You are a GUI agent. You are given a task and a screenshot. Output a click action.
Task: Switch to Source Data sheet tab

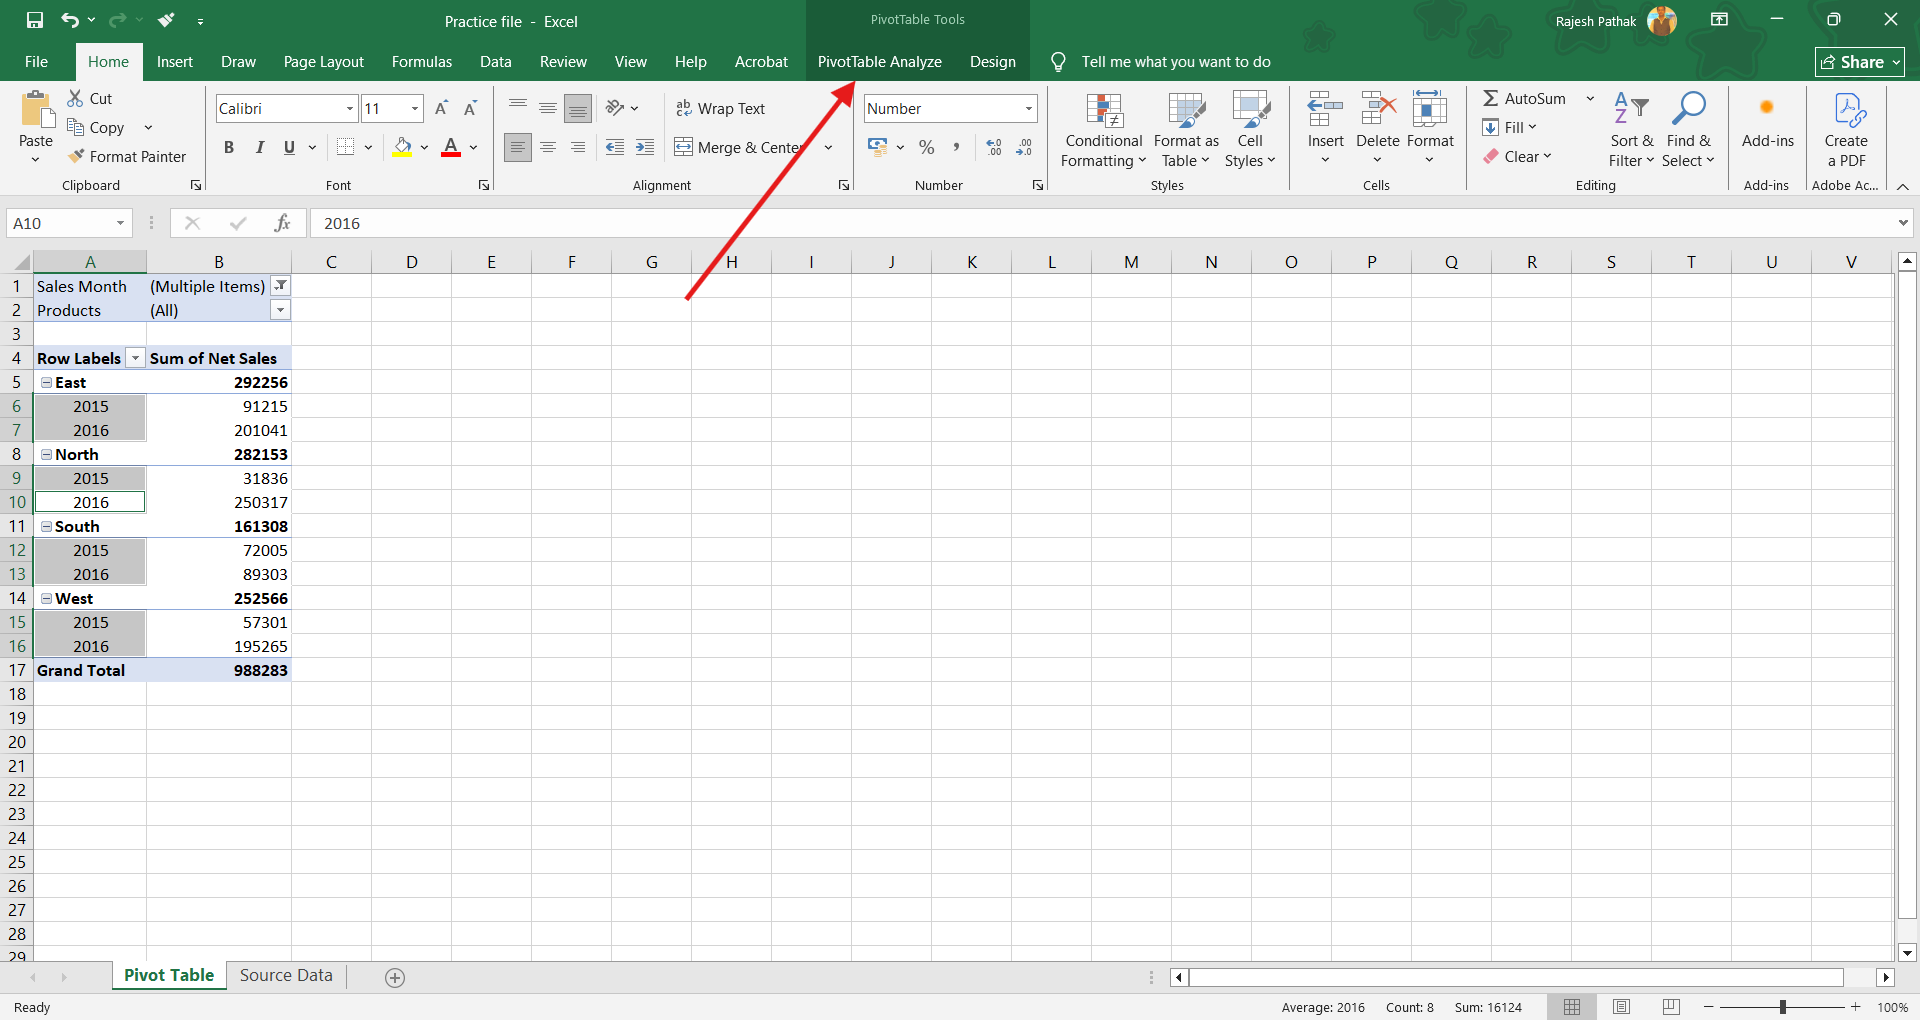(x=286, y=976)
